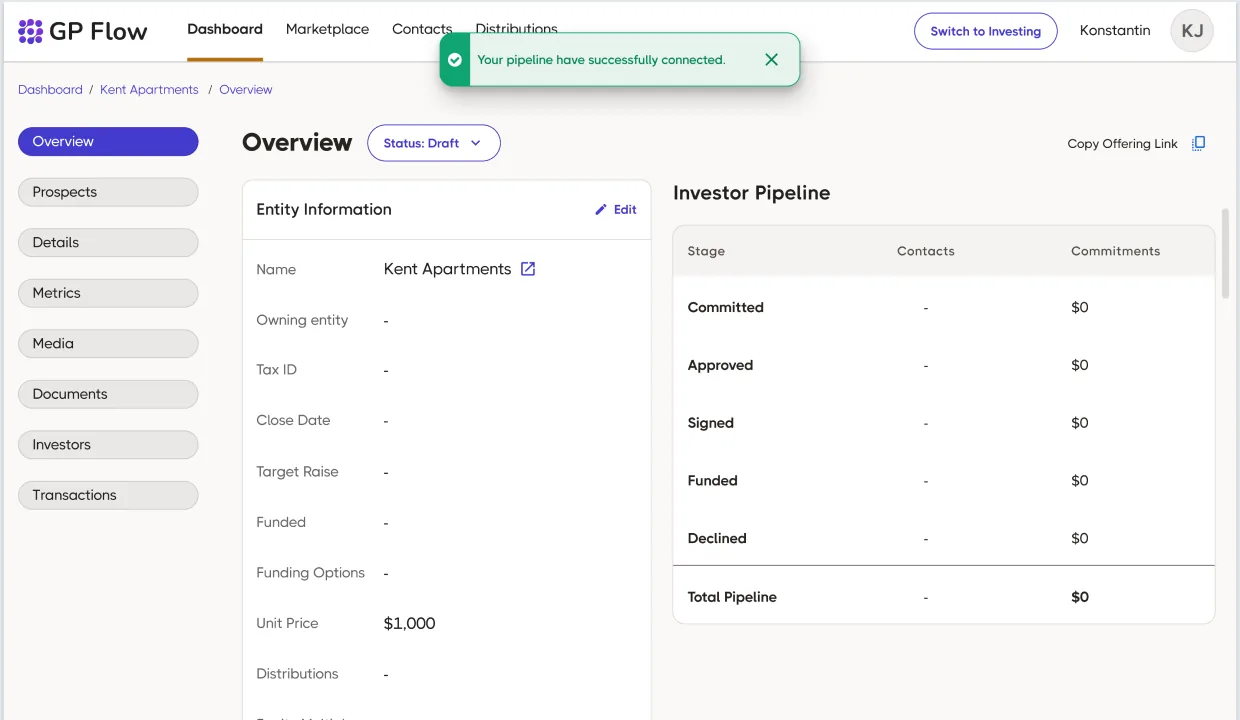Open the Contacts tab

click(x=422, y=30)
